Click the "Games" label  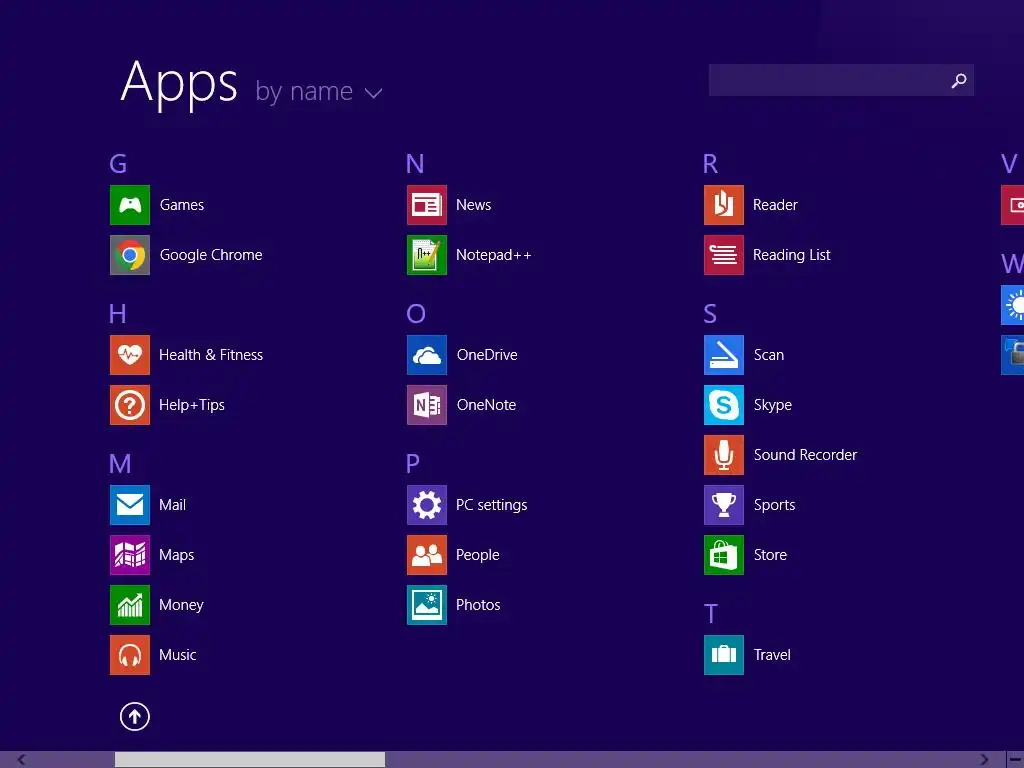(x=182, y=205)
